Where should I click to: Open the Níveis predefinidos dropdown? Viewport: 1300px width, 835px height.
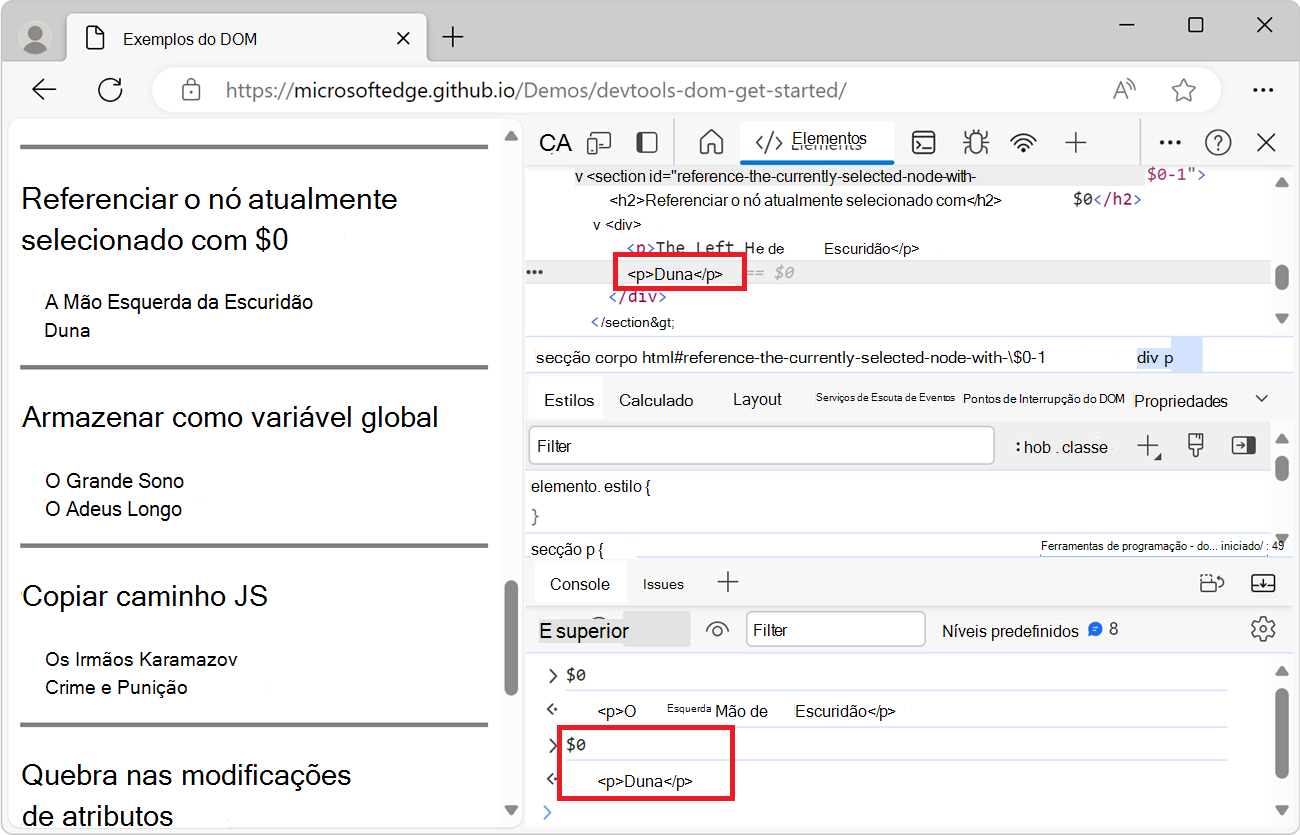tap(1010, 631)
